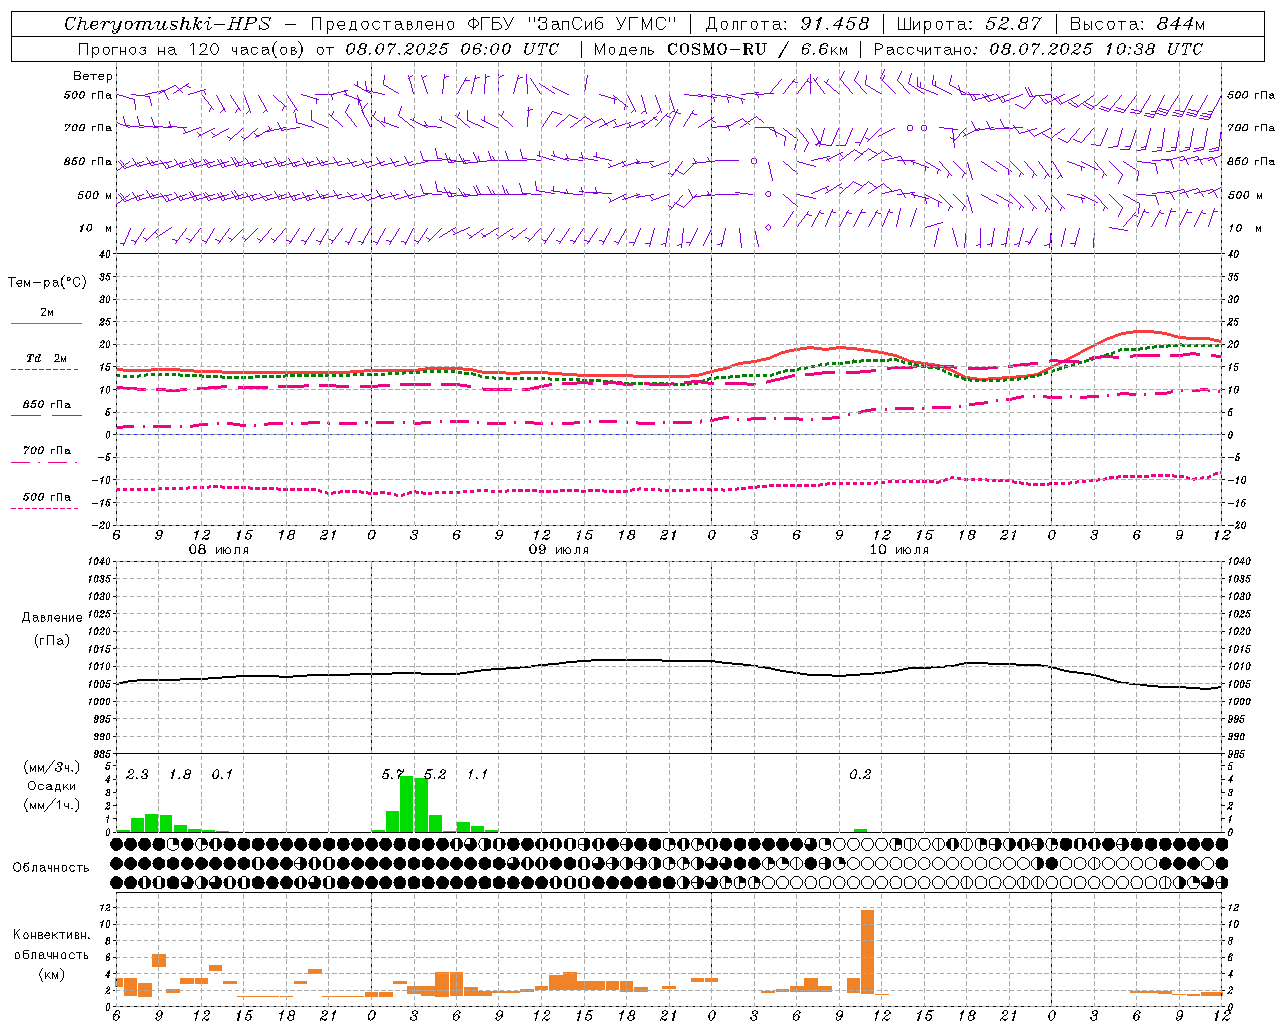Screen dimensions: 1280x1024
Task: Click the '1.1' precipitation total value
Action: [477, 775]
